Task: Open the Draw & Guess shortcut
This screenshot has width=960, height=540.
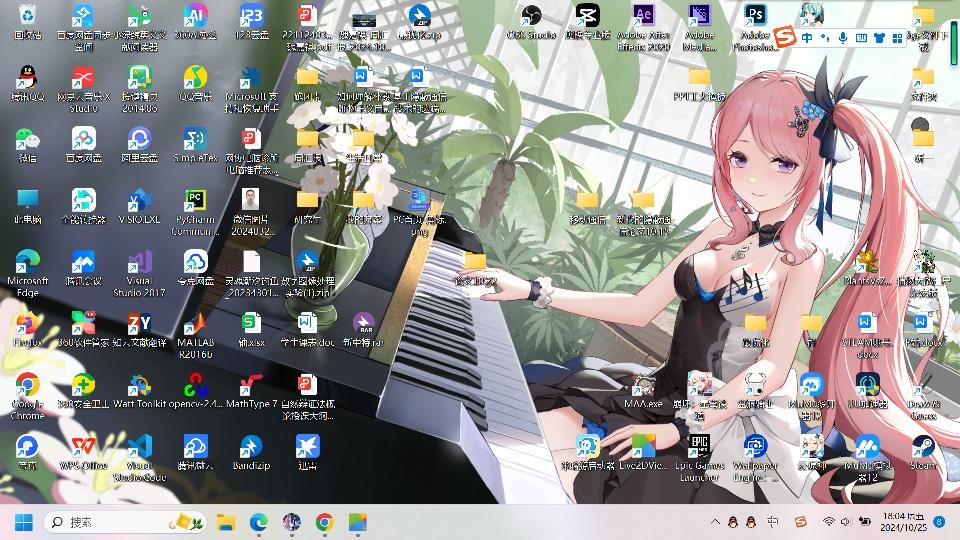Action: click(923, 396)
